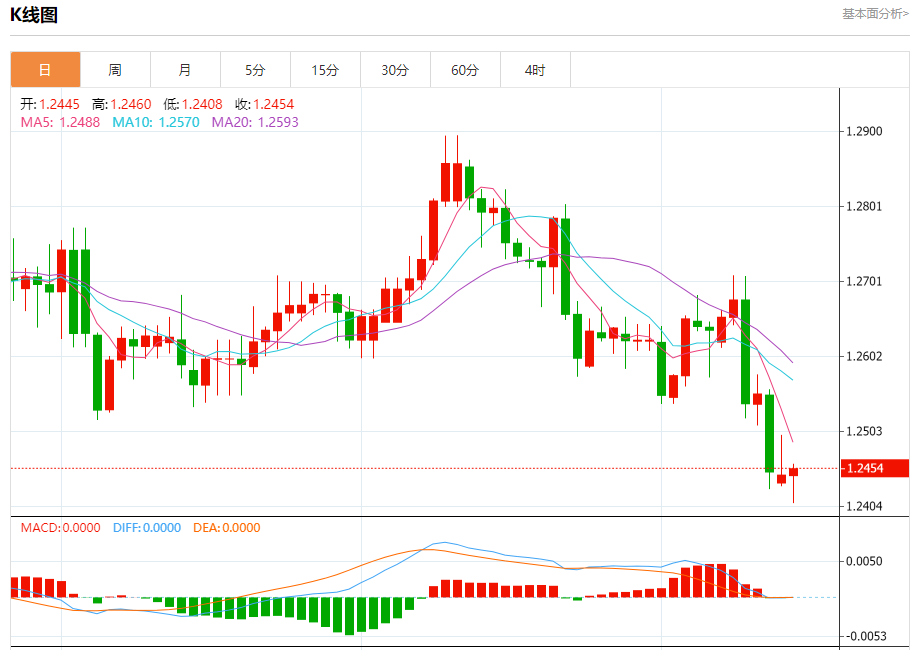
Task: Click the red 1.2454 current price tag
Action: coord(874,468)
